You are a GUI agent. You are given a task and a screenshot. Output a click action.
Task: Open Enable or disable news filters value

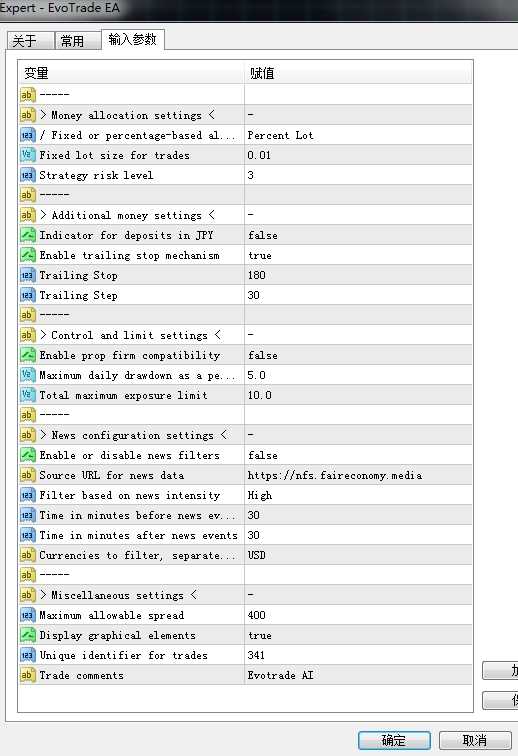[358, 455]
